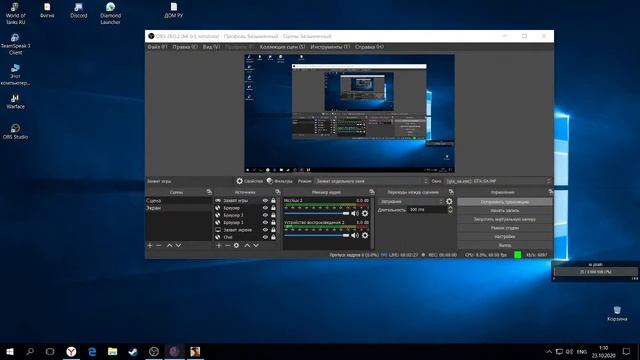Viewport: 640px width, 360px height.
Task: Open the Инструменты menu
Action: tap(330, 47)
